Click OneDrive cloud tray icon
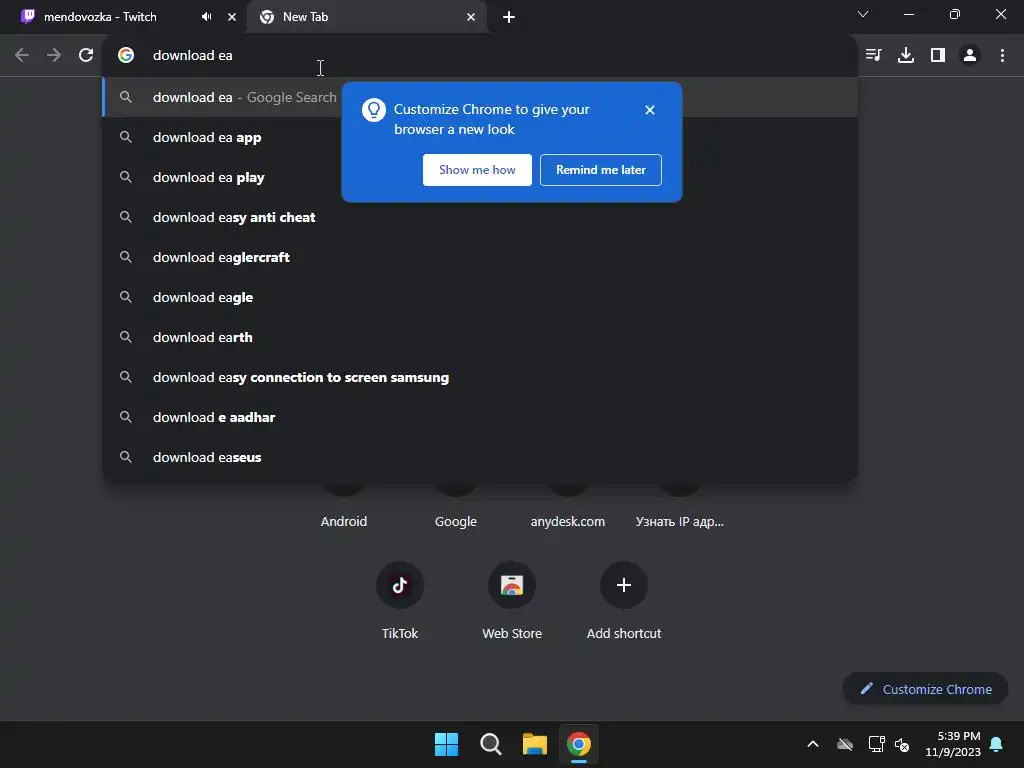The image size is (1024, 768). 845,744
